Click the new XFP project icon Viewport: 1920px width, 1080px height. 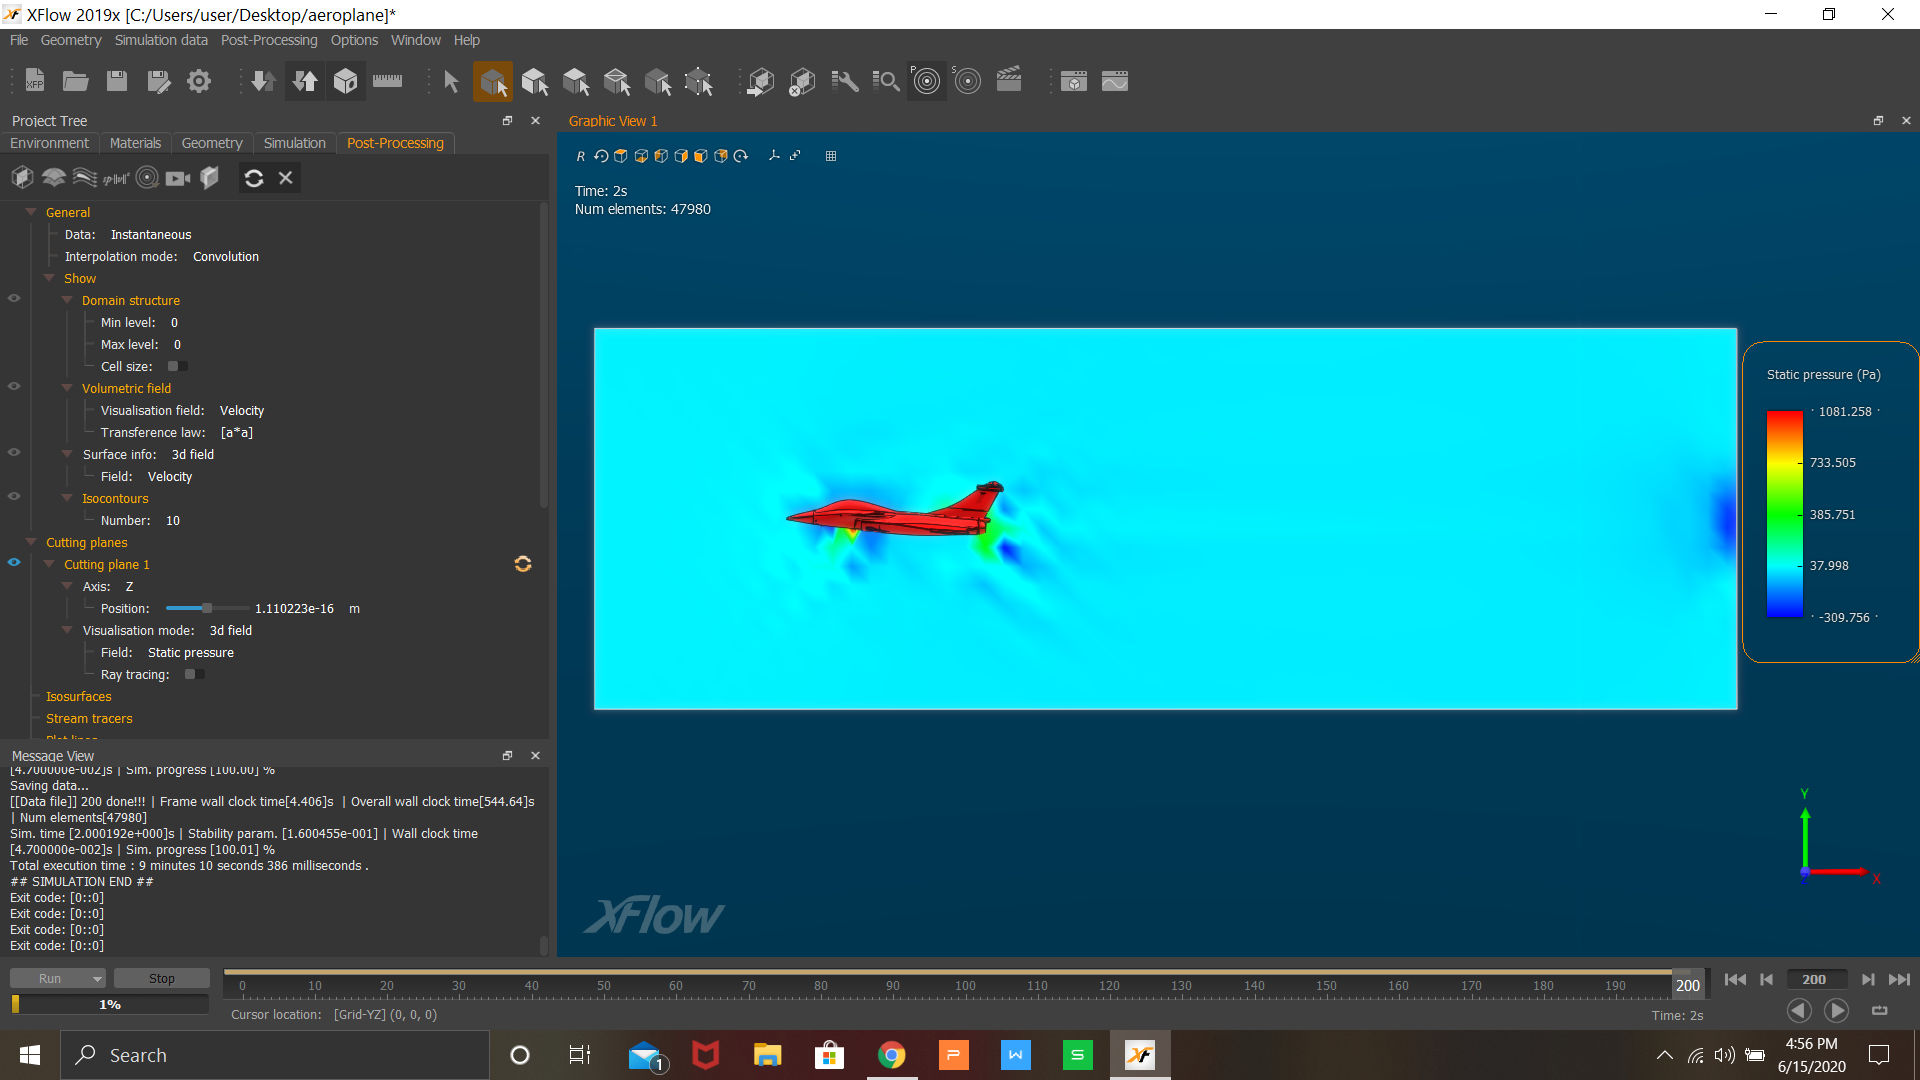[35, 81]
